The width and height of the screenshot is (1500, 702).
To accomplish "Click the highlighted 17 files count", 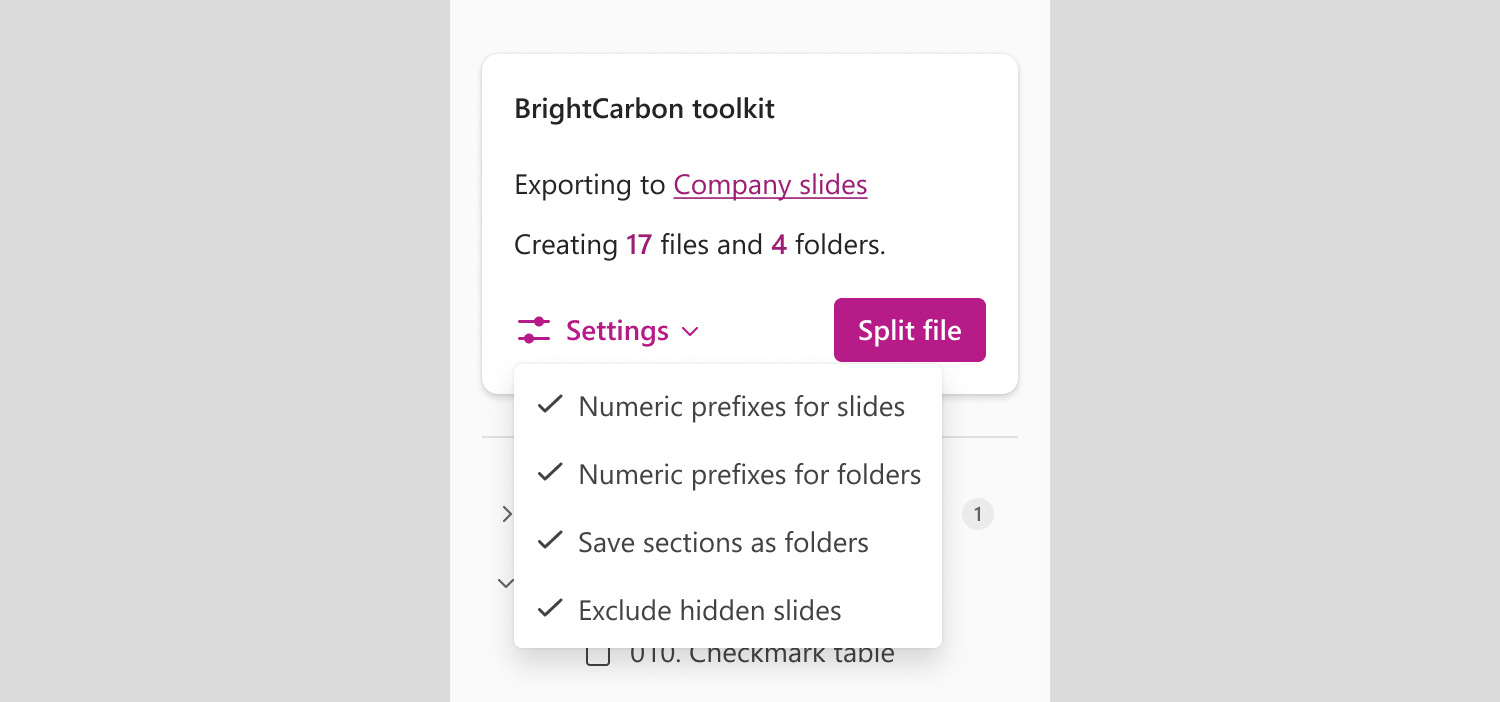I will click(x=639, y=245).
